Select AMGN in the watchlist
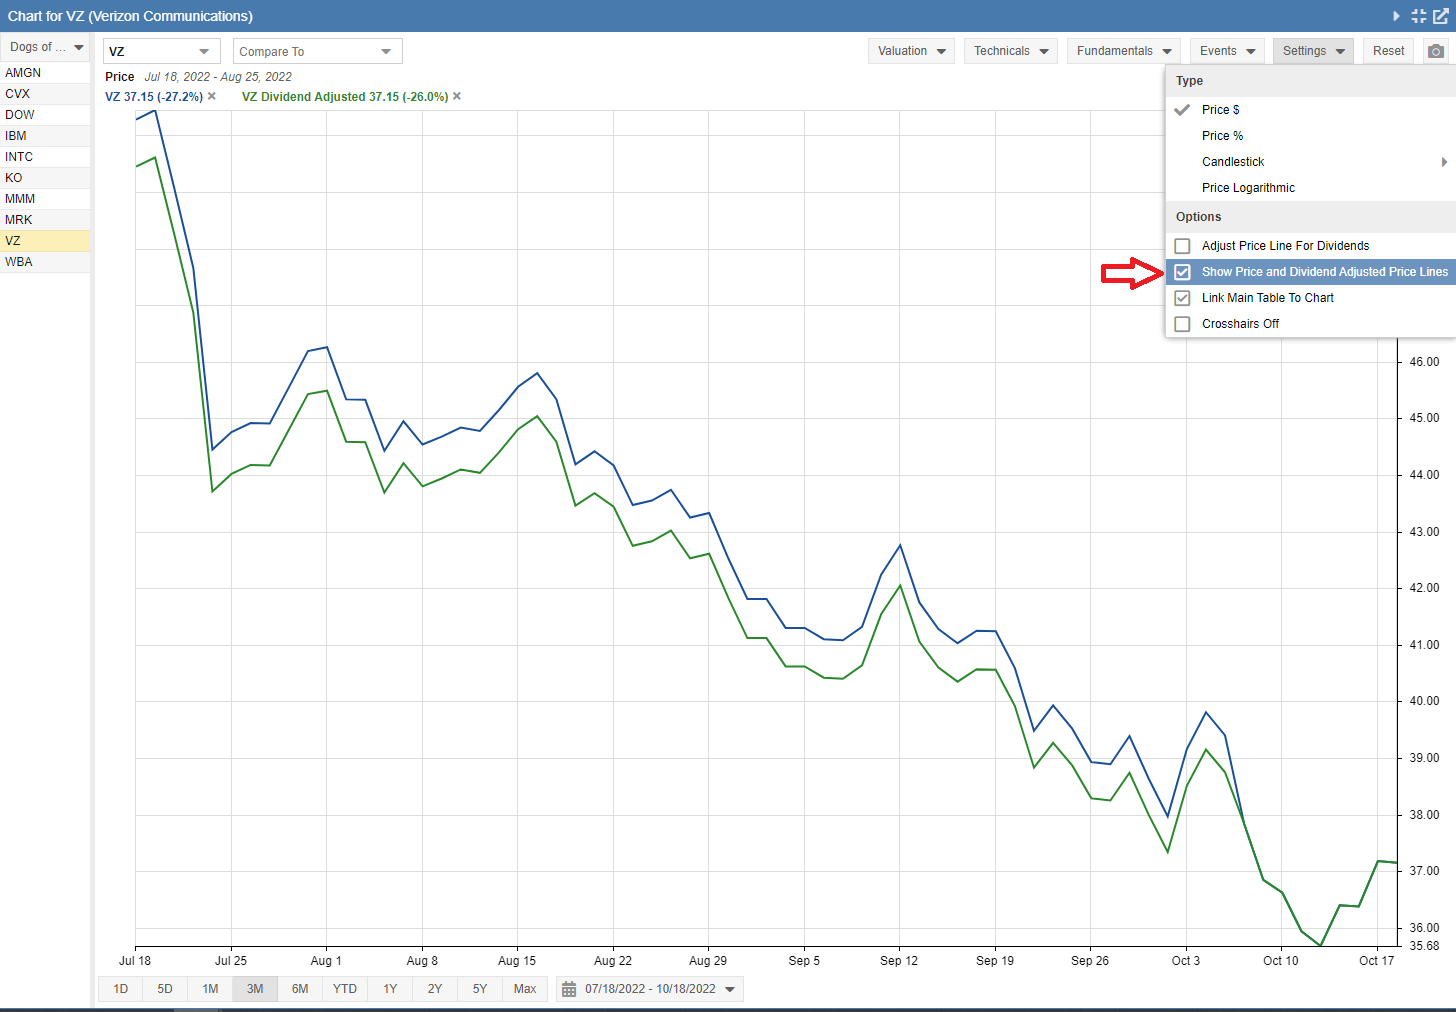 (x=45, y=73)
